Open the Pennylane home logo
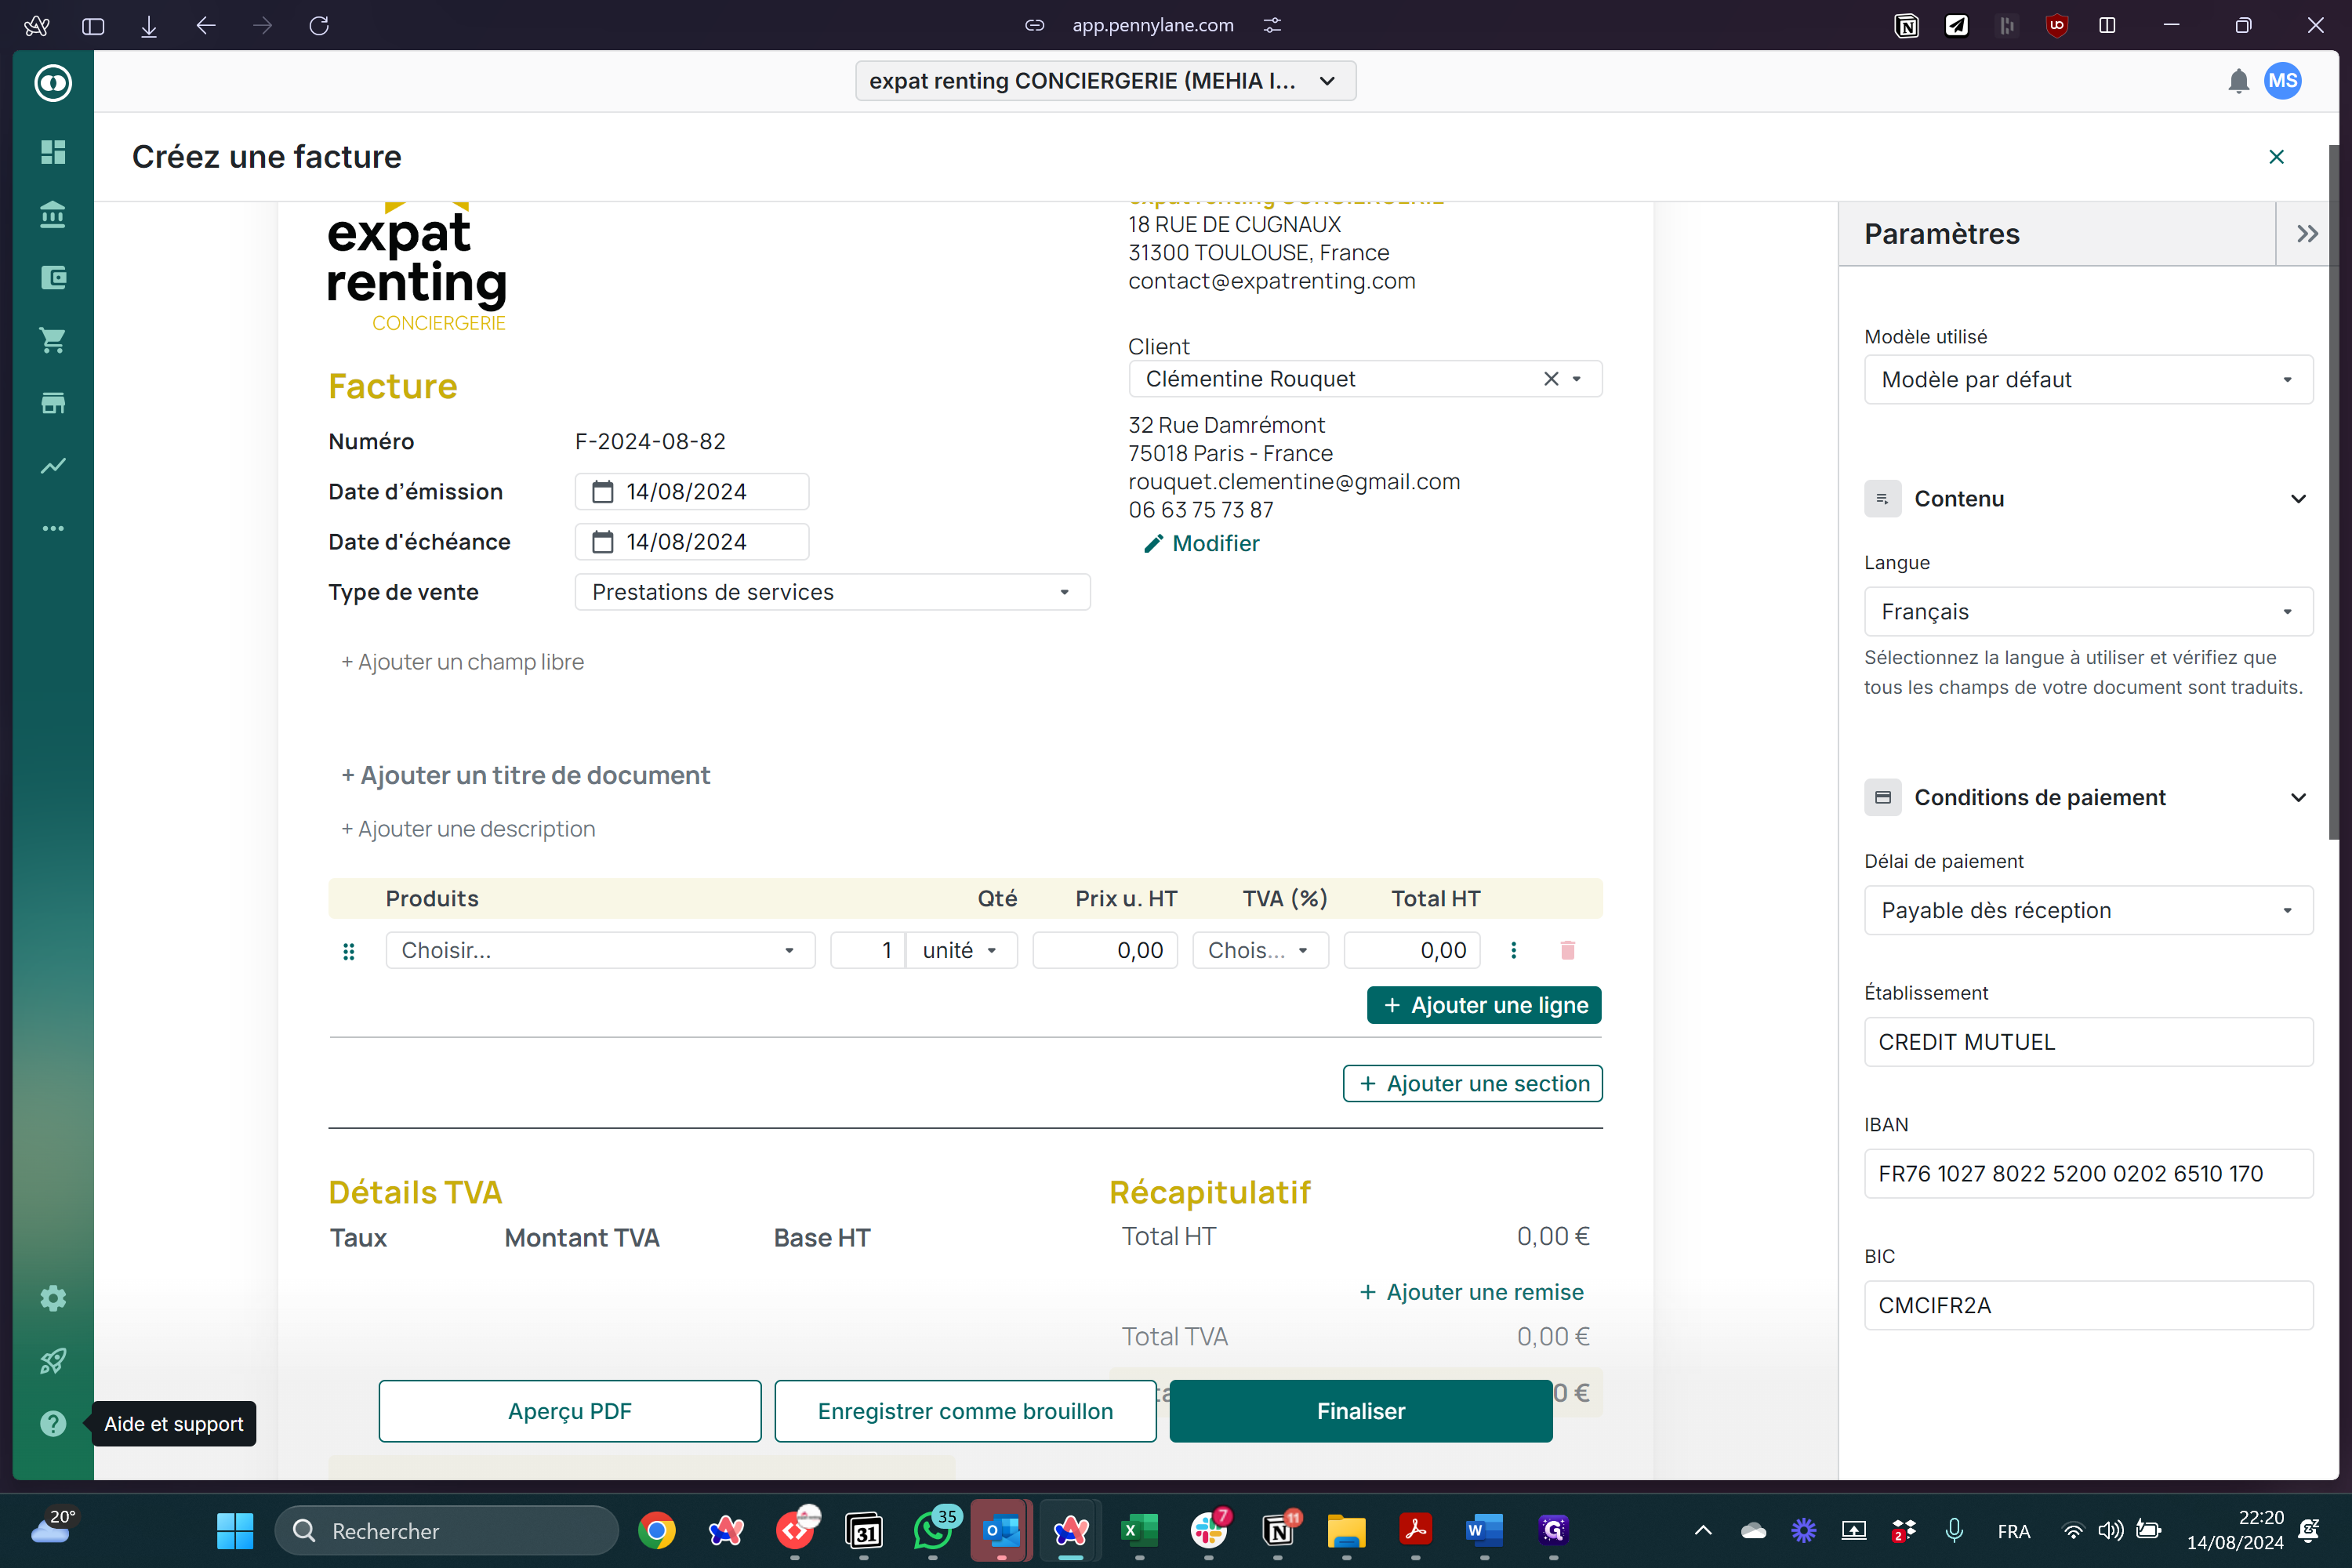The width and height of the screenshot is (2352, 1568). (53, 82)
